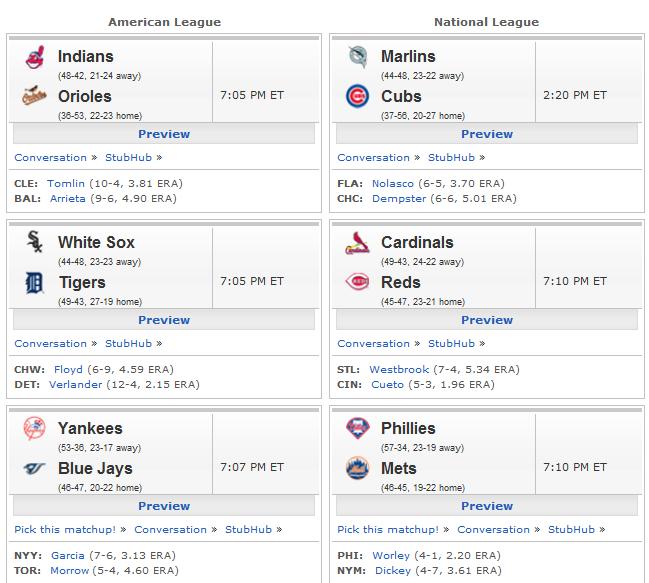Open Conversation link under Marlins-Cubs game
This screenshot has height=583, width=649.
373,158
